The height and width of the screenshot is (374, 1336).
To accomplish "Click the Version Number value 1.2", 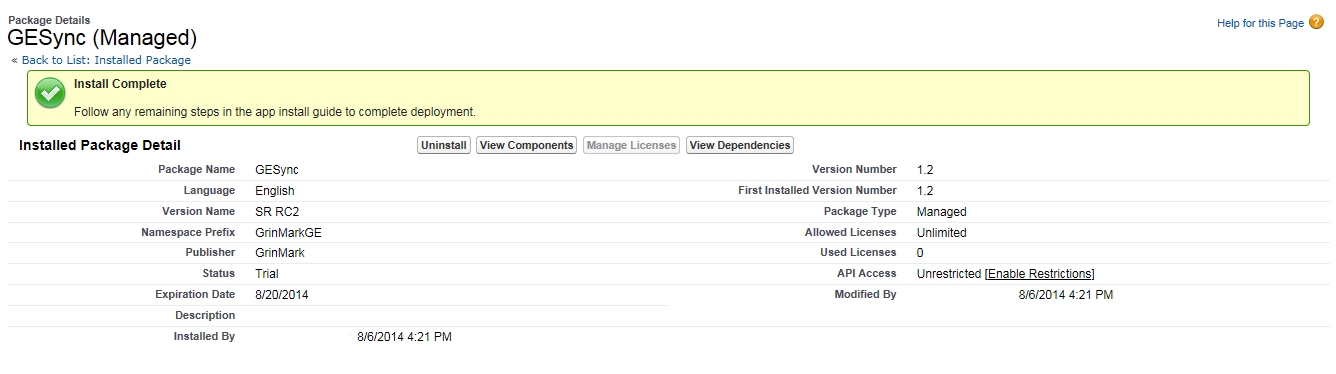I will 925,170.
